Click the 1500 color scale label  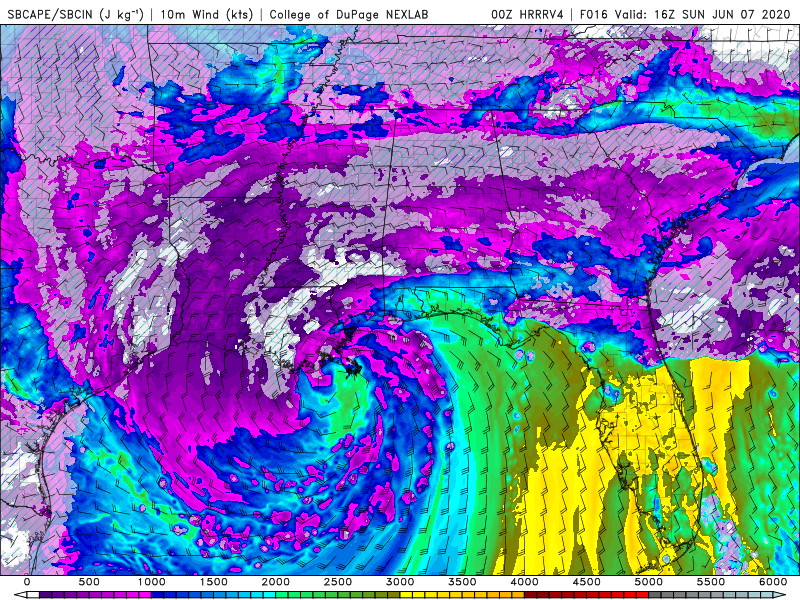pyautogui.click(x=214, y=582)
